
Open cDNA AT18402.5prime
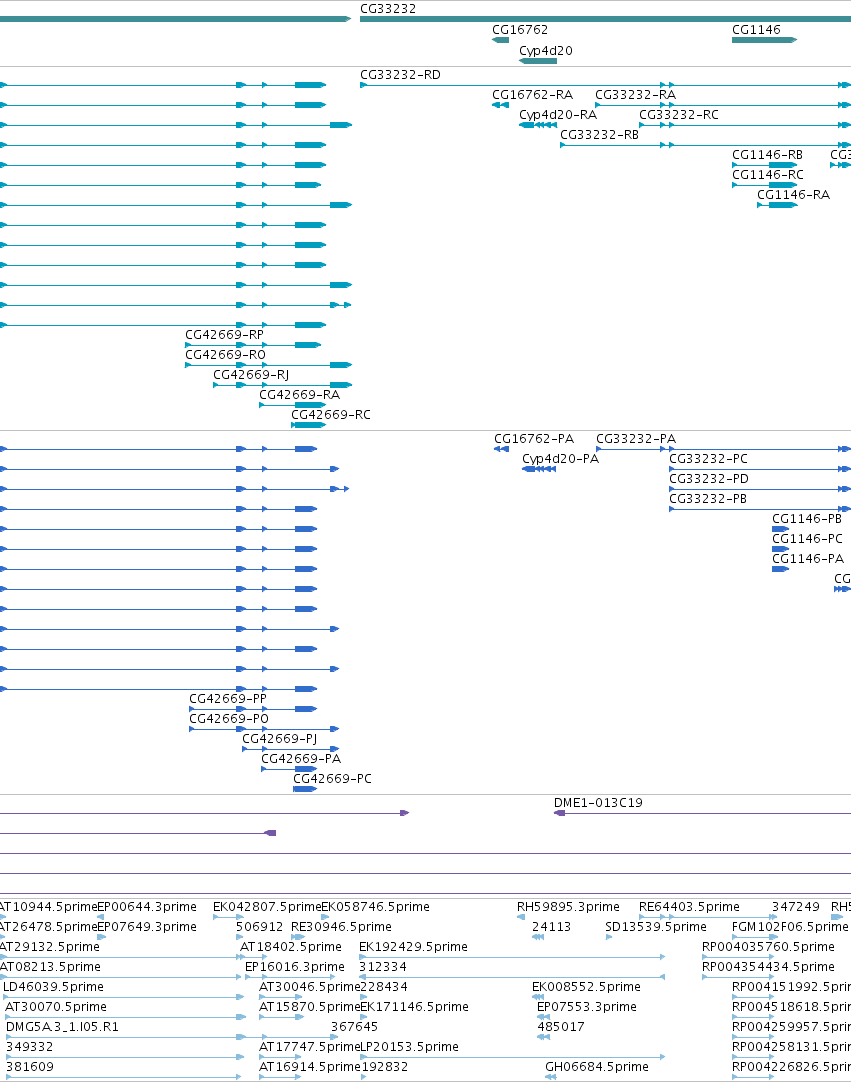(x=291, y=947)
